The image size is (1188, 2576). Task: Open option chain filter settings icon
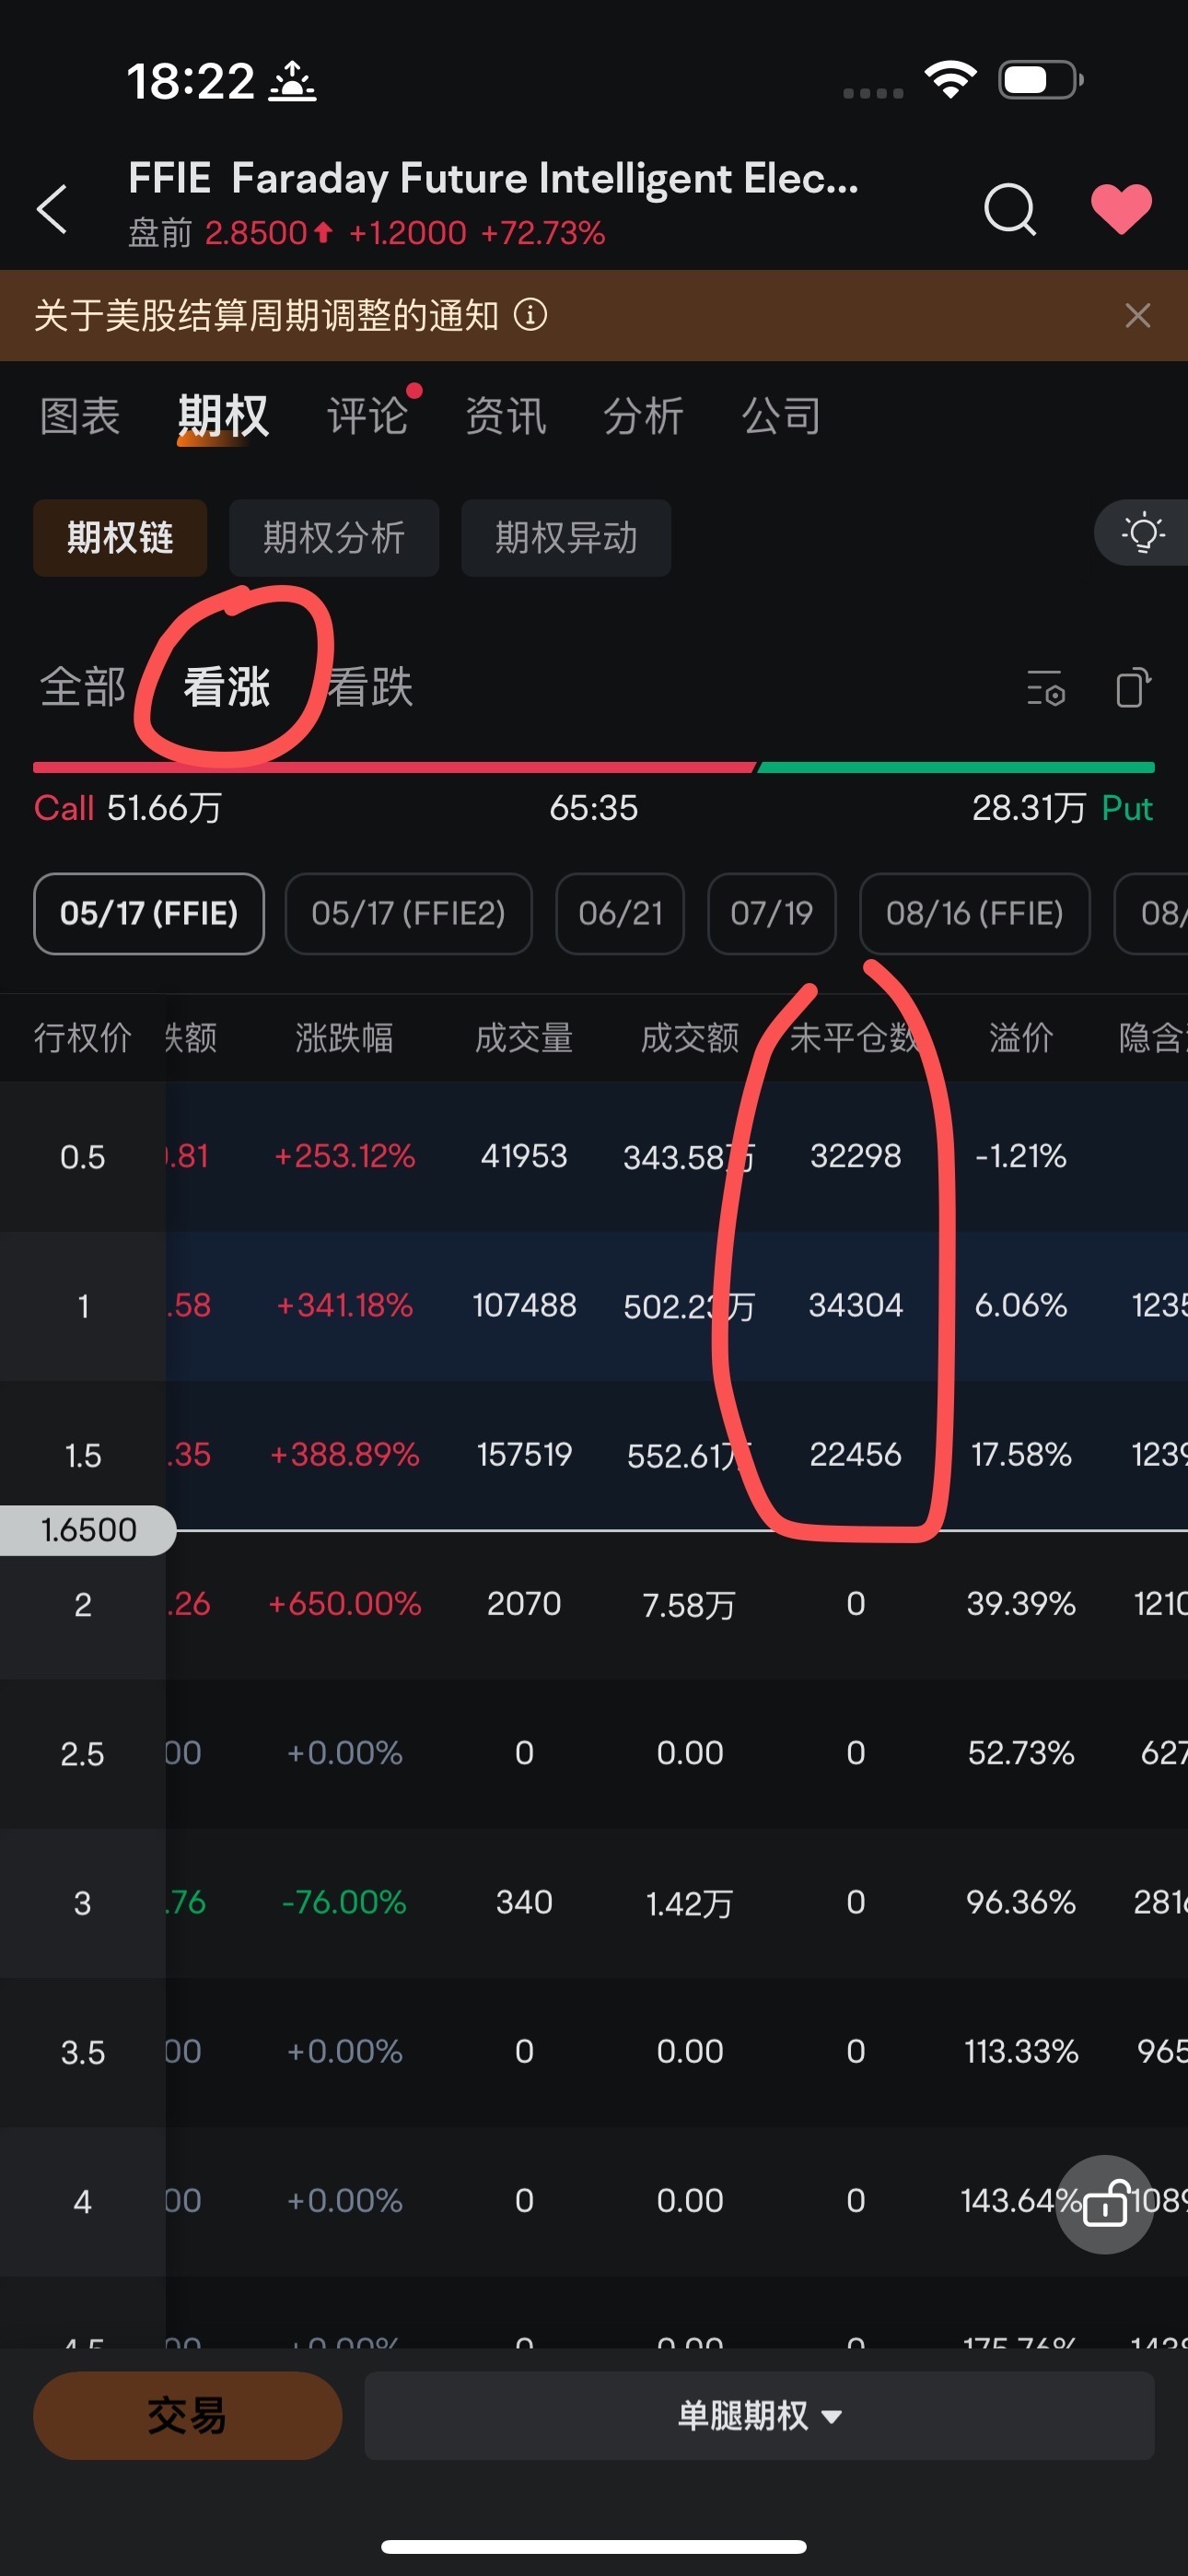click(1046, 688)
